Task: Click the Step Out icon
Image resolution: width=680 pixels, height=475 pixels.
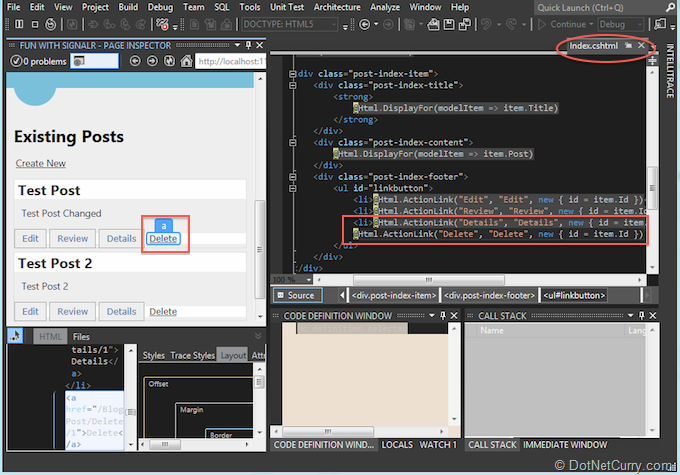Action: [141, 25]
